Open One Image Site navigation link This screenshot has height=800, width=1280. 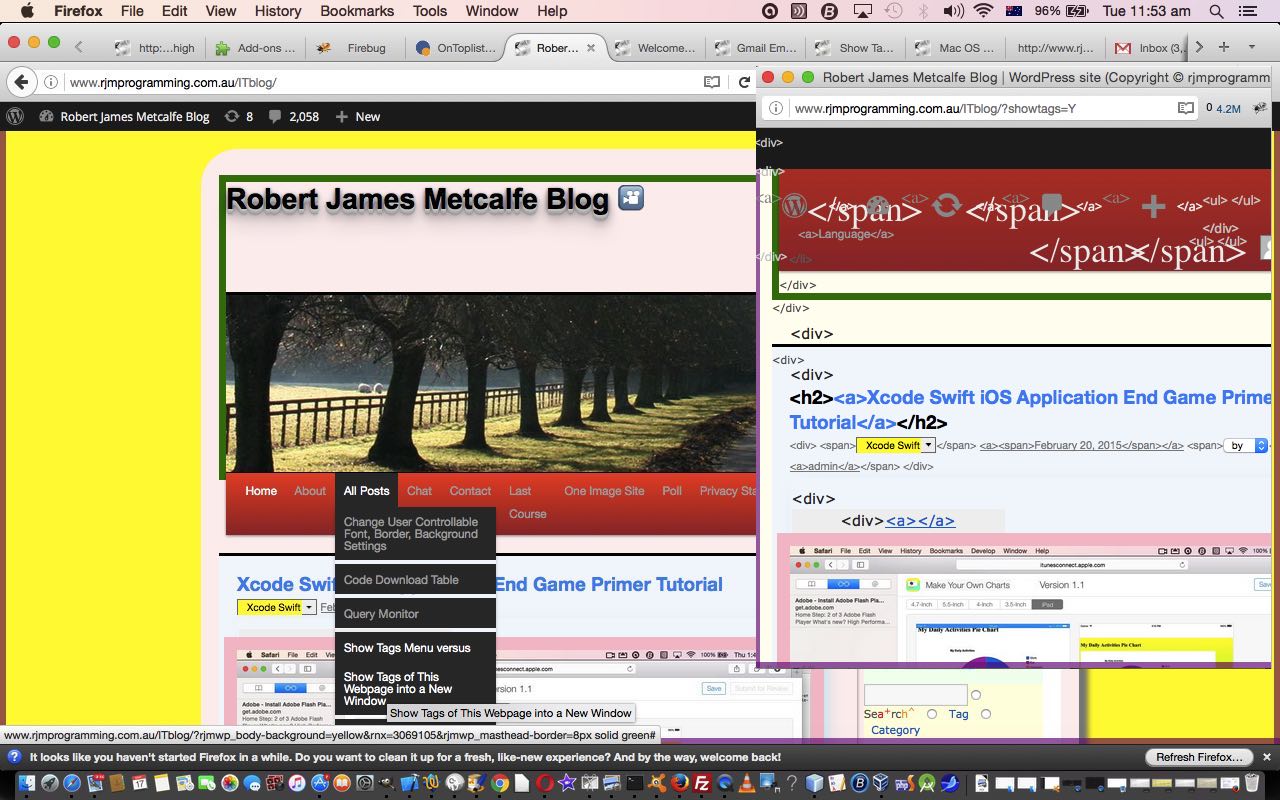pos(604,491)
